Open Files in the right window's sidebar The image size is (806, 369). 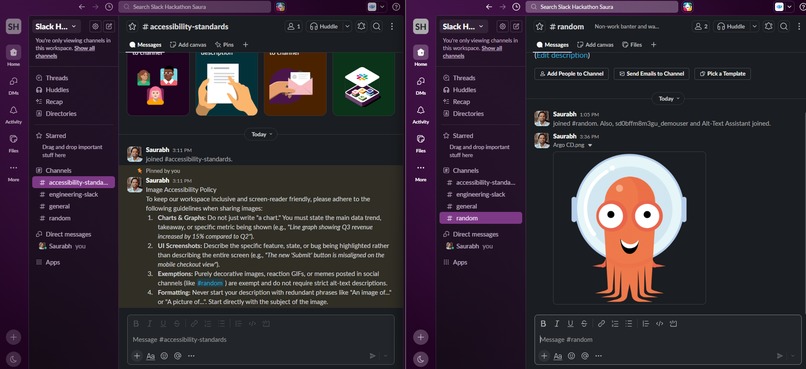click(420, 143)
